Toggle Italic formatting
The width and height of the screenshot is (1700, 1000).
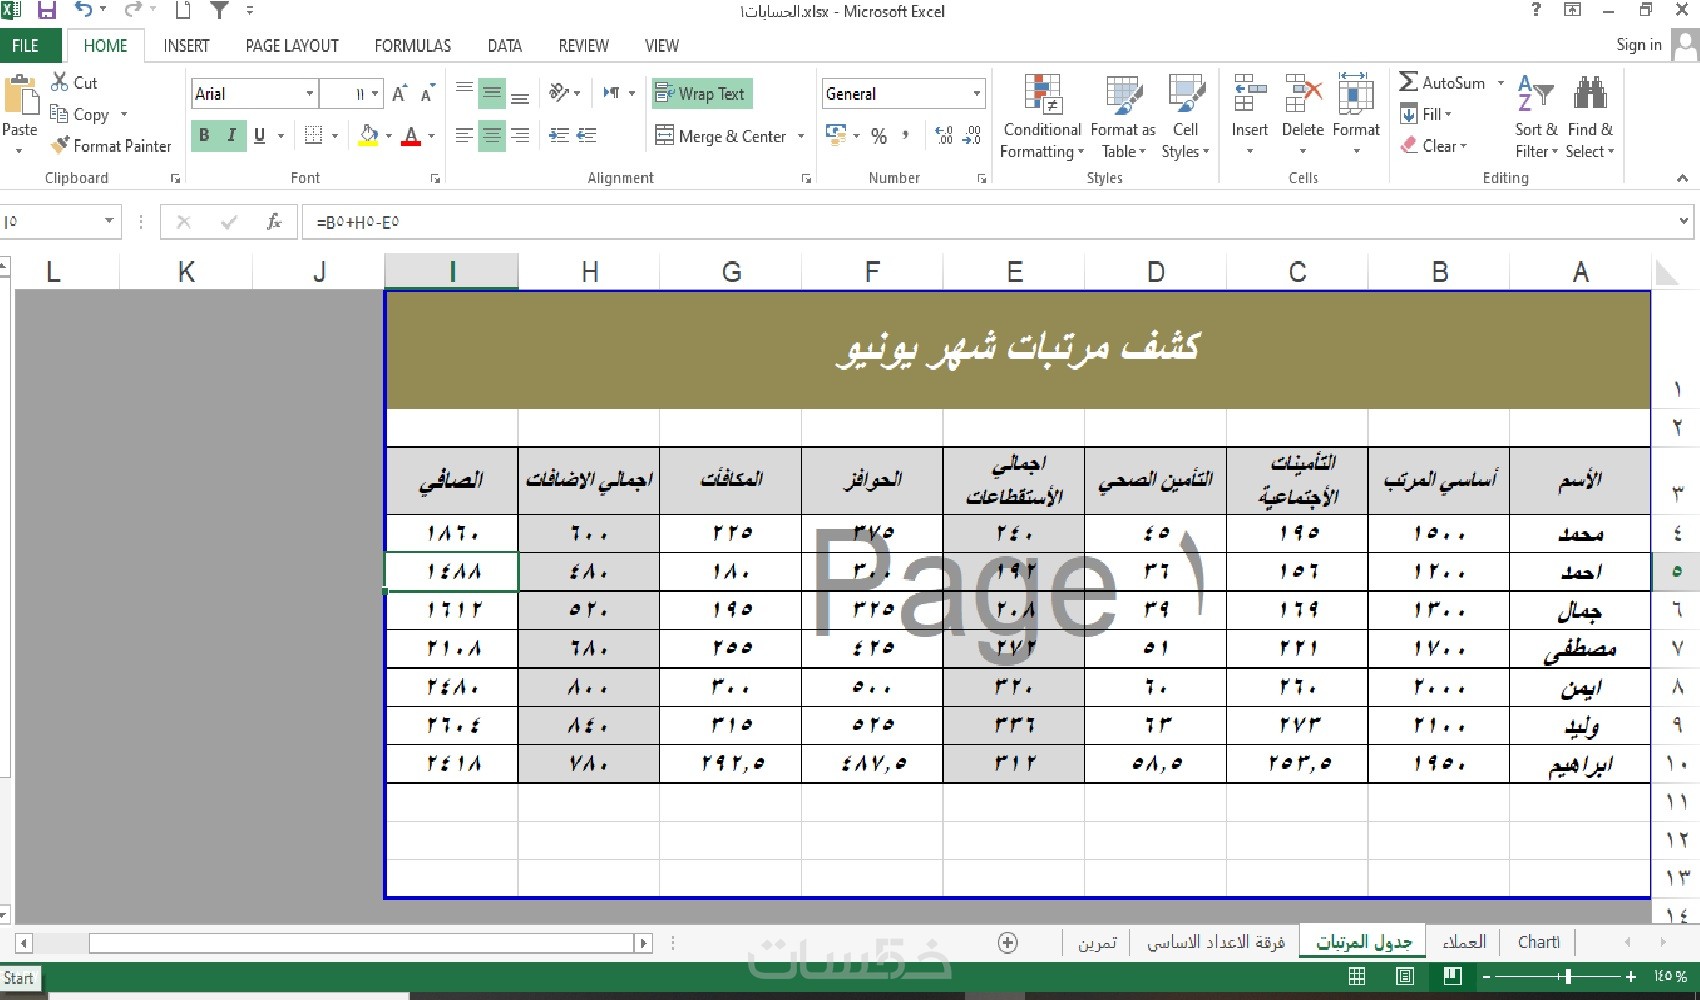click(231, 135)
